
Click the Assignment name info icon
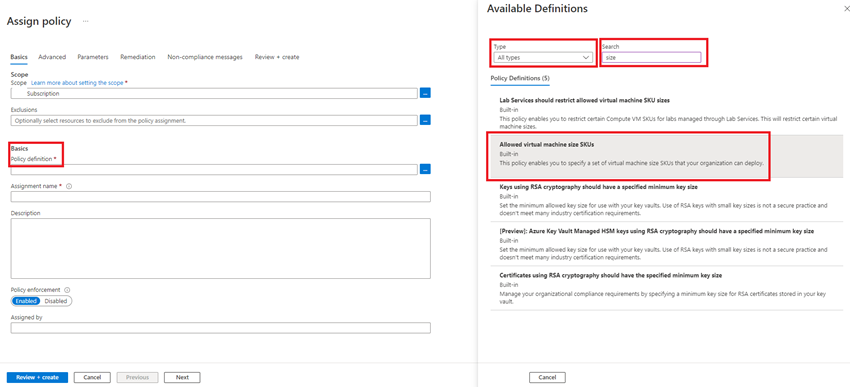click(69, 186)
